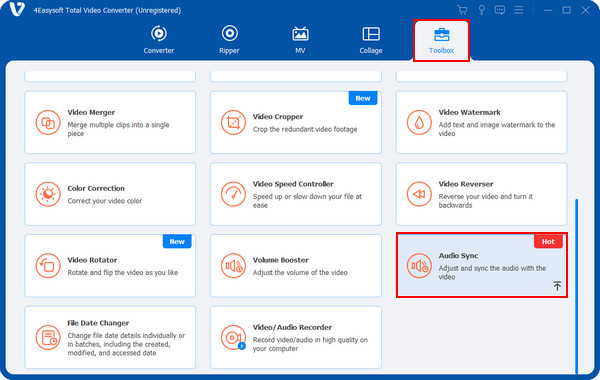This screenshot has height=380, width=600.
Task: Open the Volume Booster tool title
Action: [280, 260]
